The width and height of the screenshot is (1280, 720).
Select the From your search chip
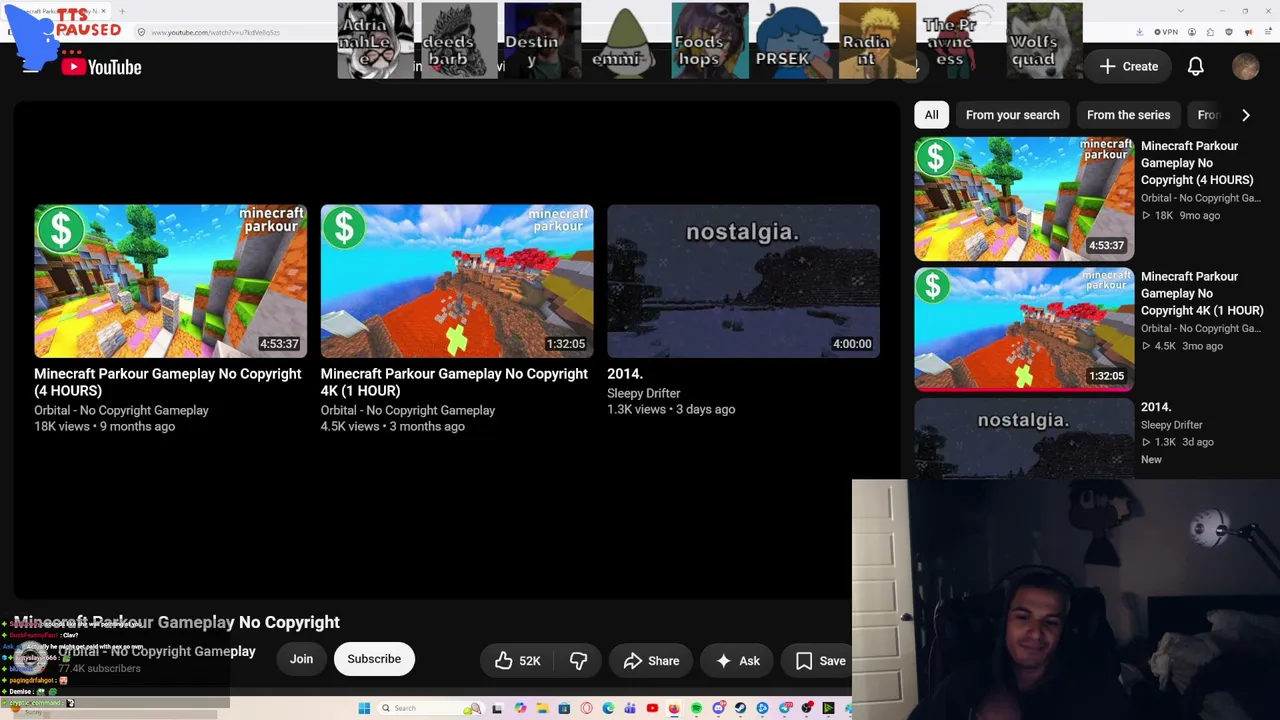tap(1012, 115)
